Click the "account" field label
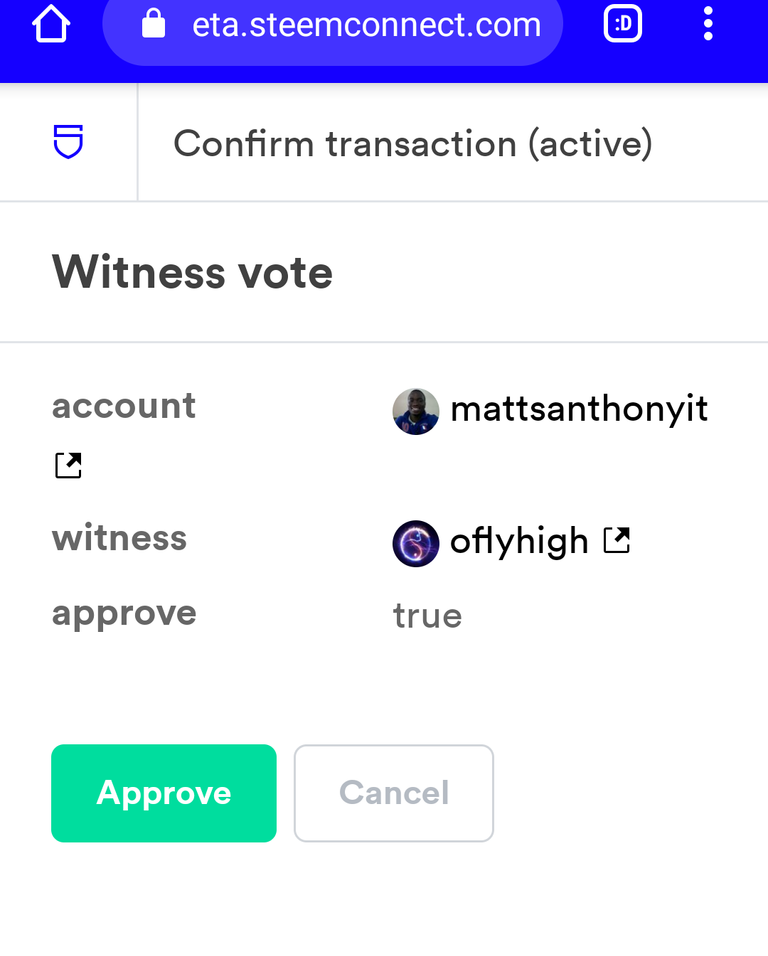This screenshot has height=956, width=768. tap(124, 406)
